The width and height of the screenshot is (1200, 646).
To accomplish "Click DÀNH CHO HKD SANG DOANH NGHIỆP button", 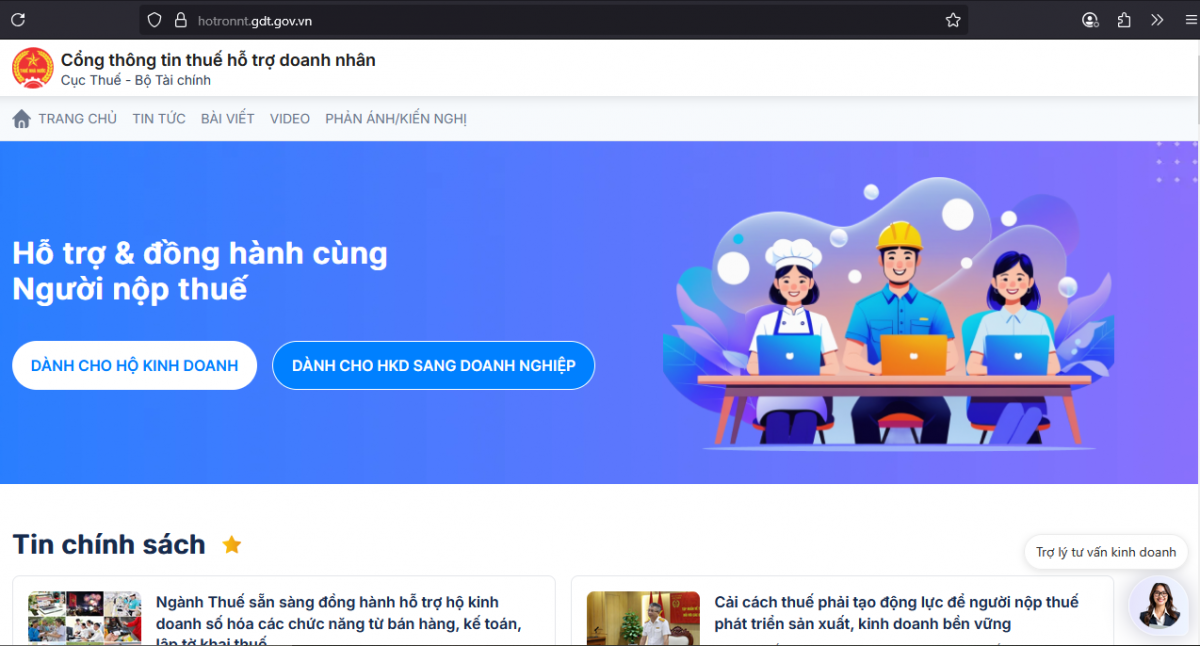I will pos(433,365).
